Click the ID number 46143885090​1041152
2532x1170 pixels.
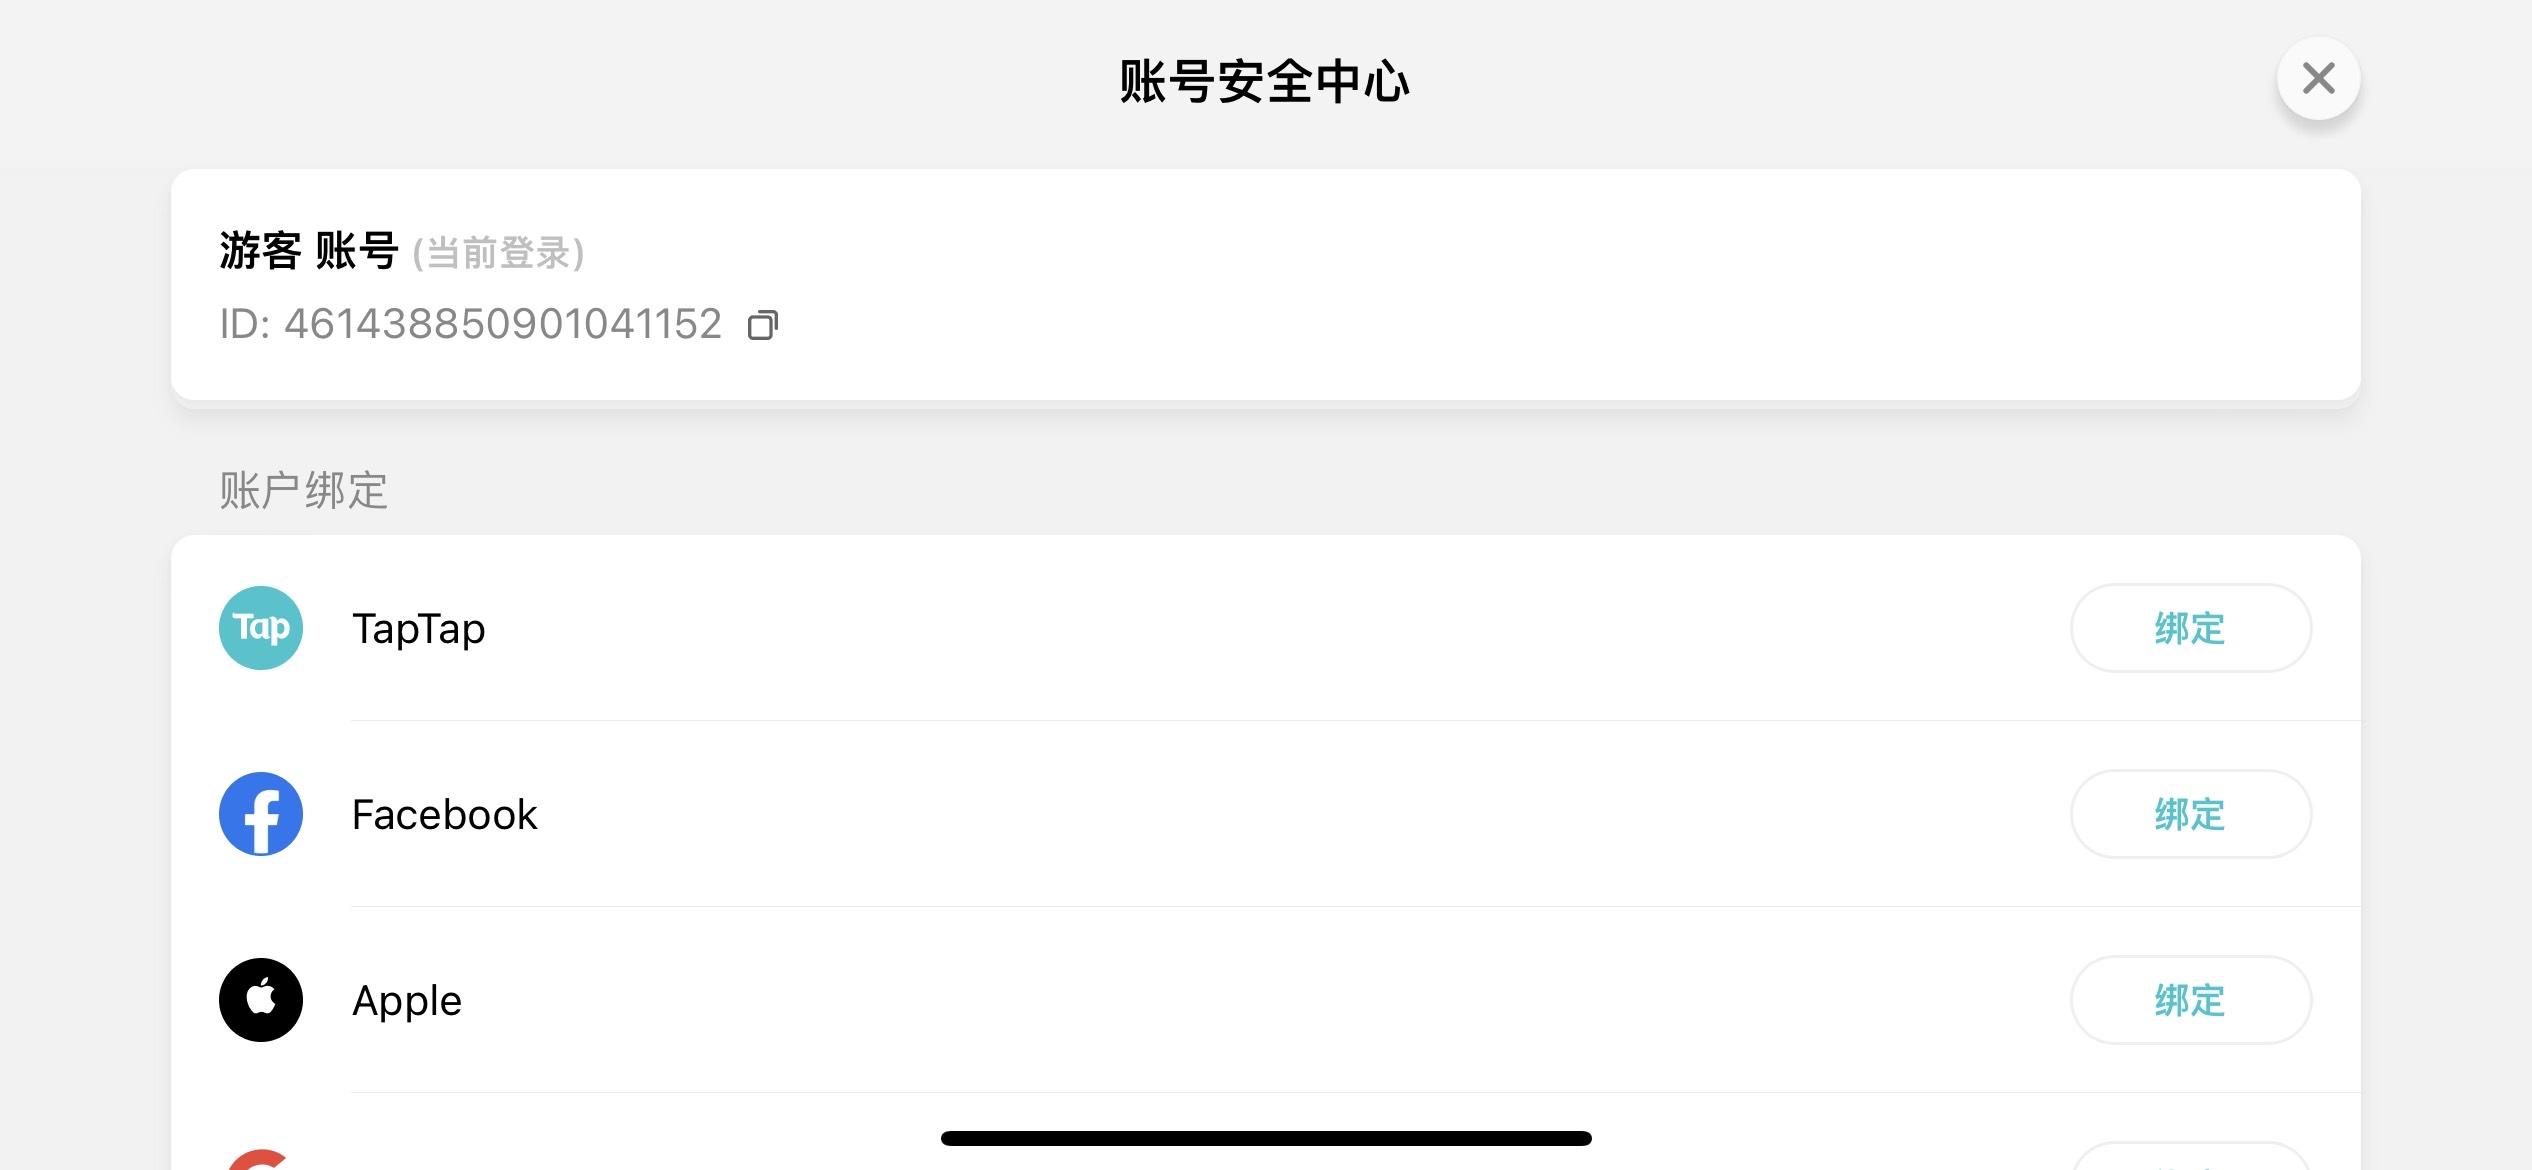point(502,324)
